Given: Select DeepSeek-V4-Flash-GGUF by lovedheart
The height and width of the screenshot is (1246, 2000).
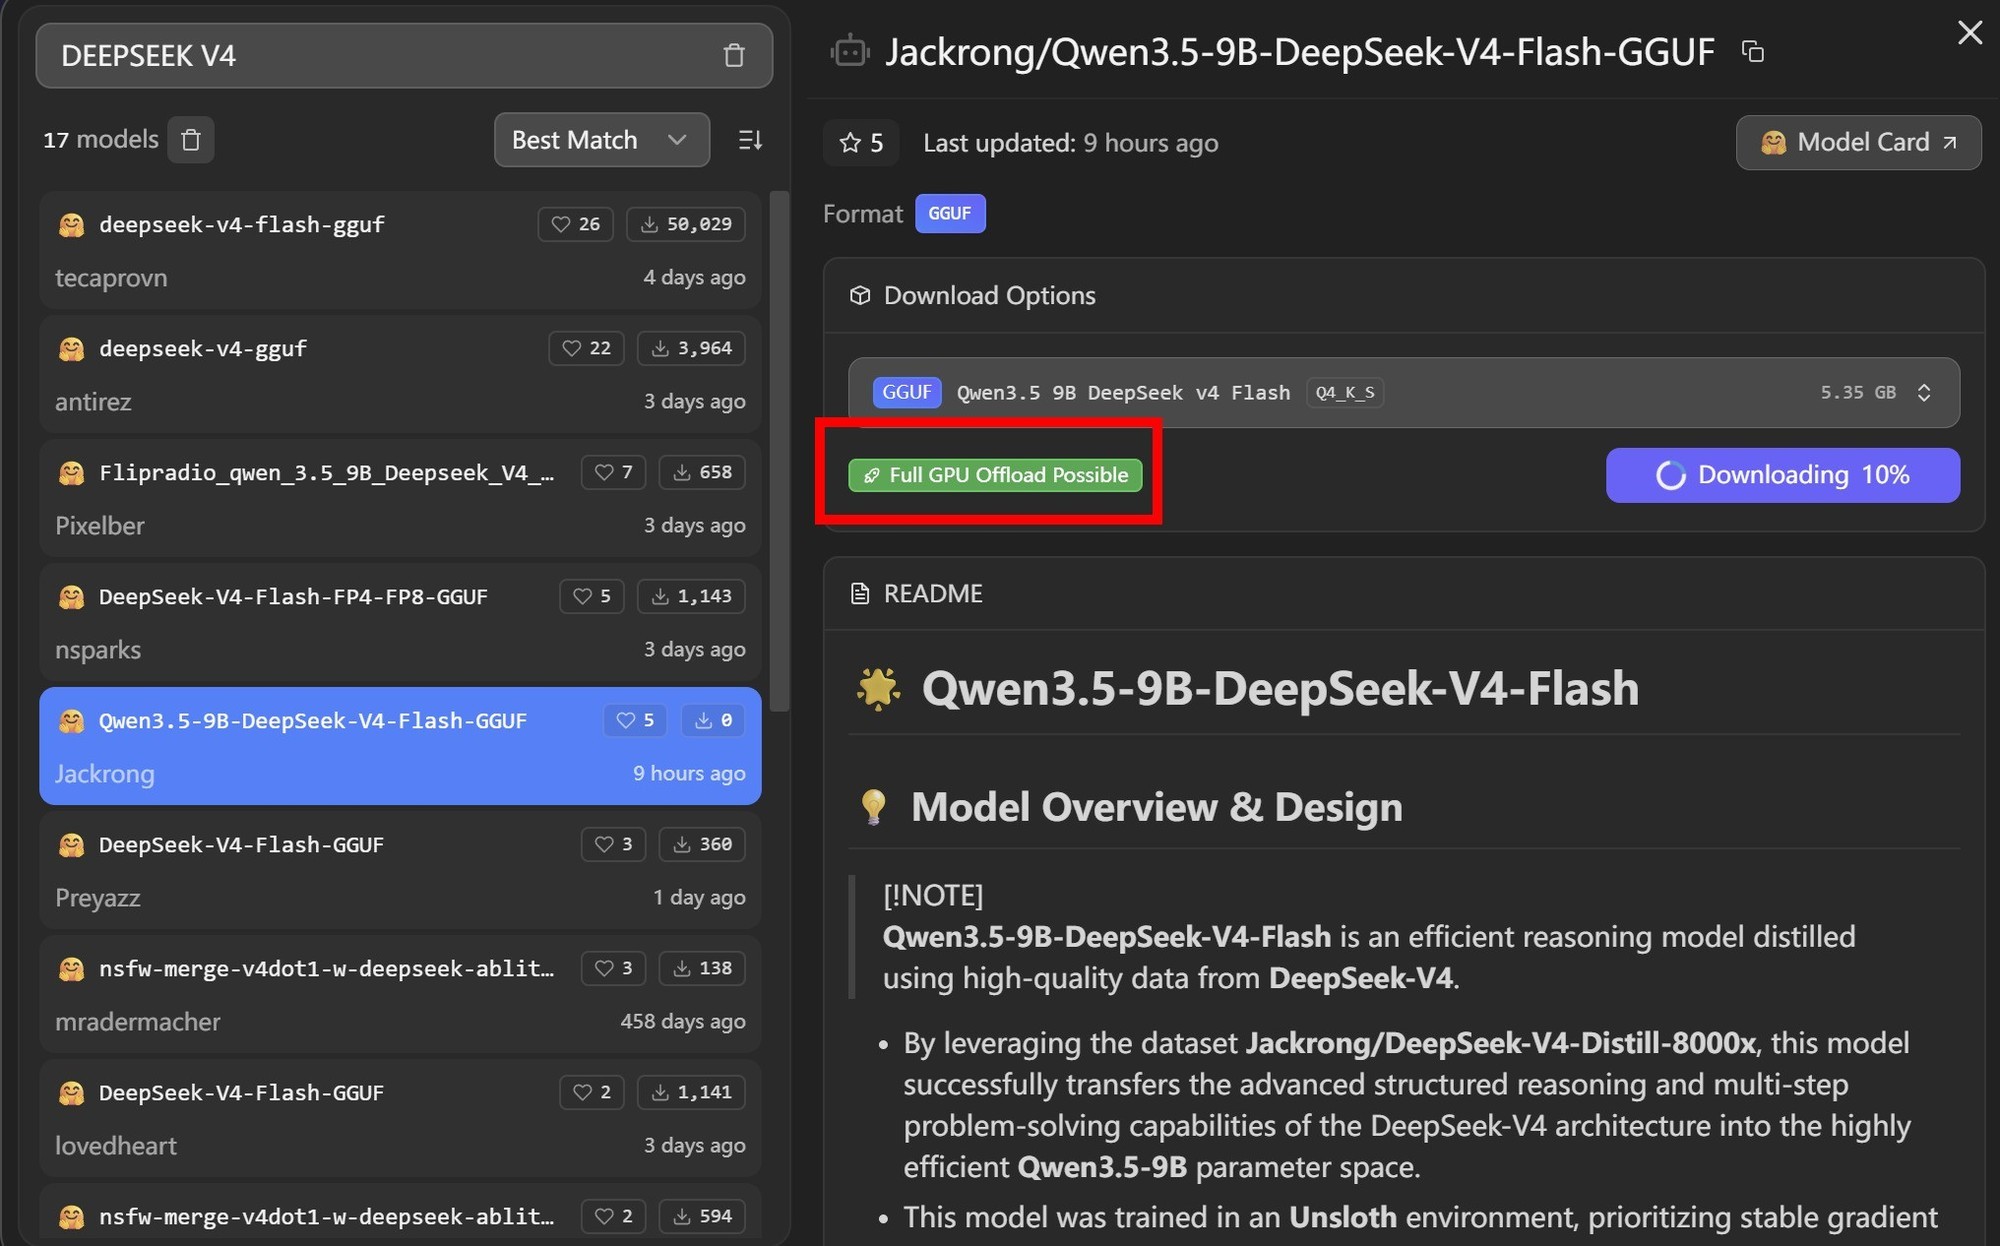Looking at the screenshot, I should (400, 1118).
